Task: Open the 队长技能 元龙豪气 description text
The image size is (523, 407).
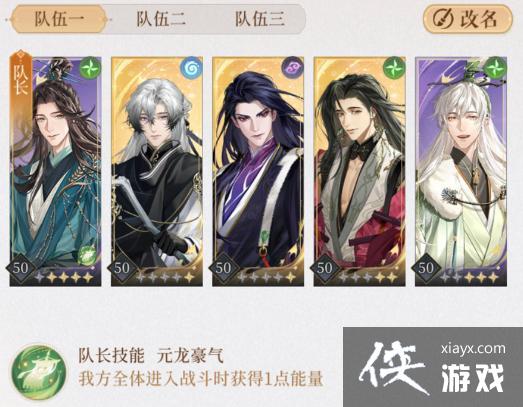Action: (x=201, y=367)
